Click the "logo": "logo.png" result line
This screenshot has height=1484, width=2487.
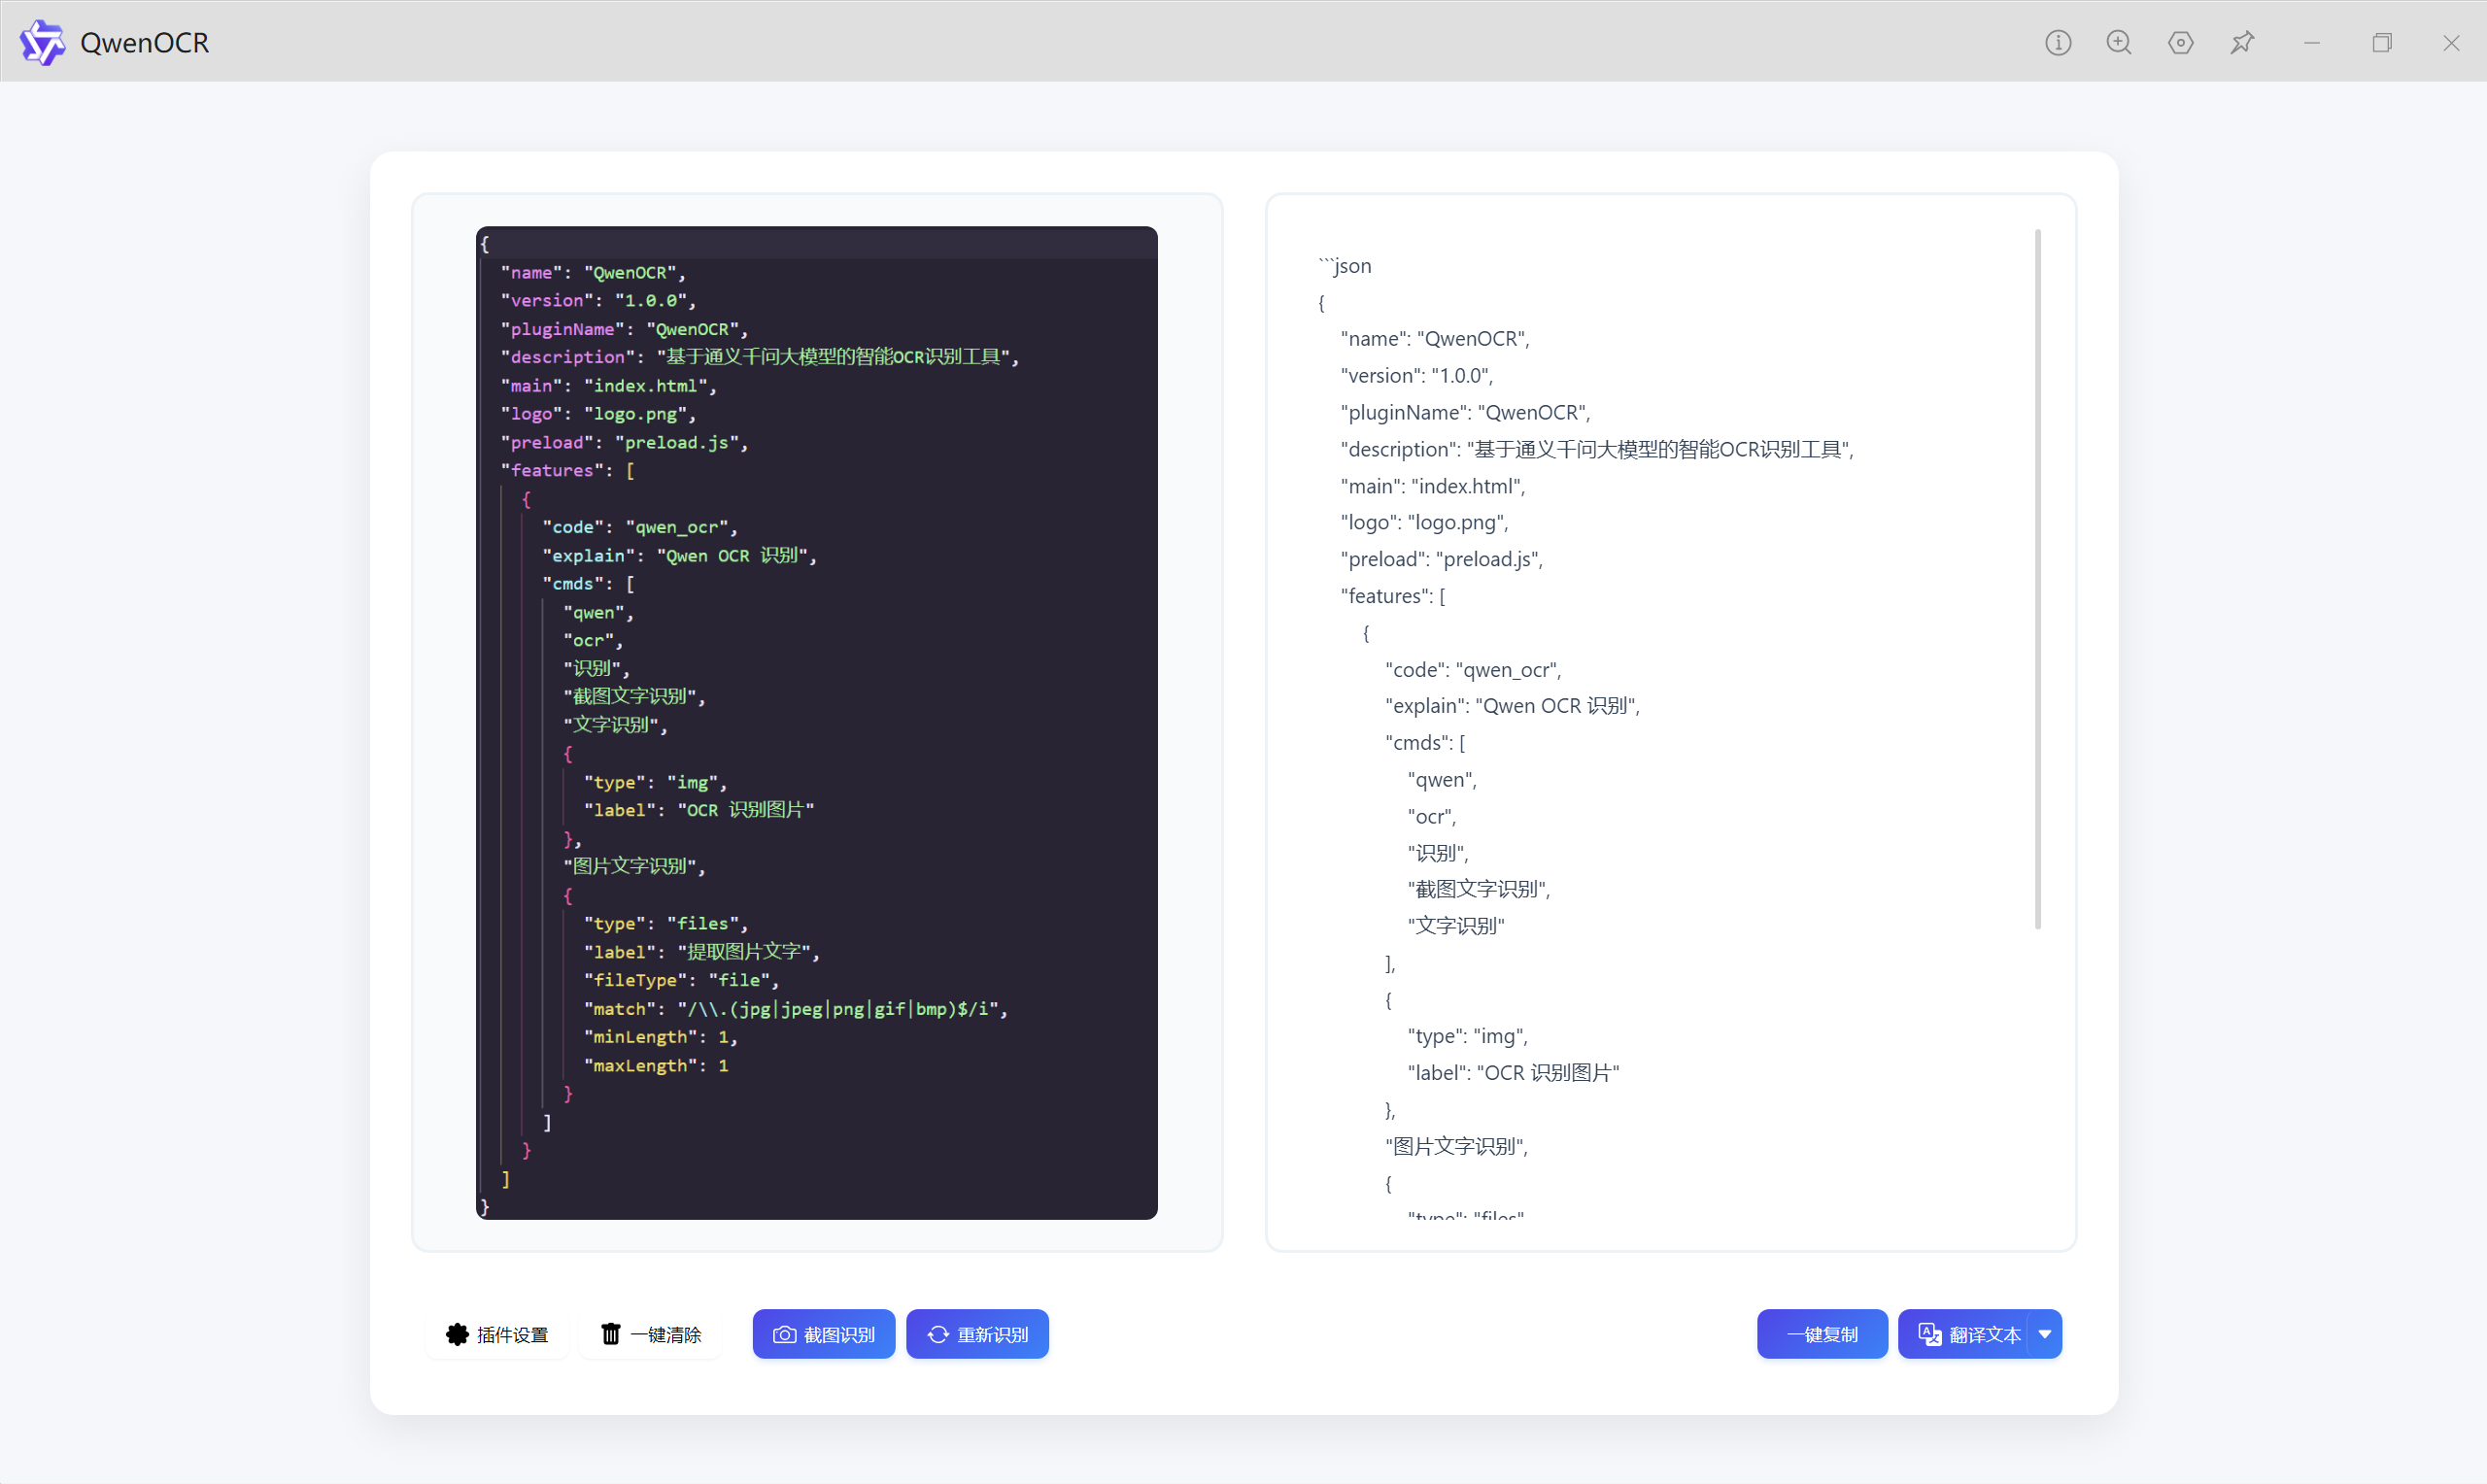[1424, 523]
